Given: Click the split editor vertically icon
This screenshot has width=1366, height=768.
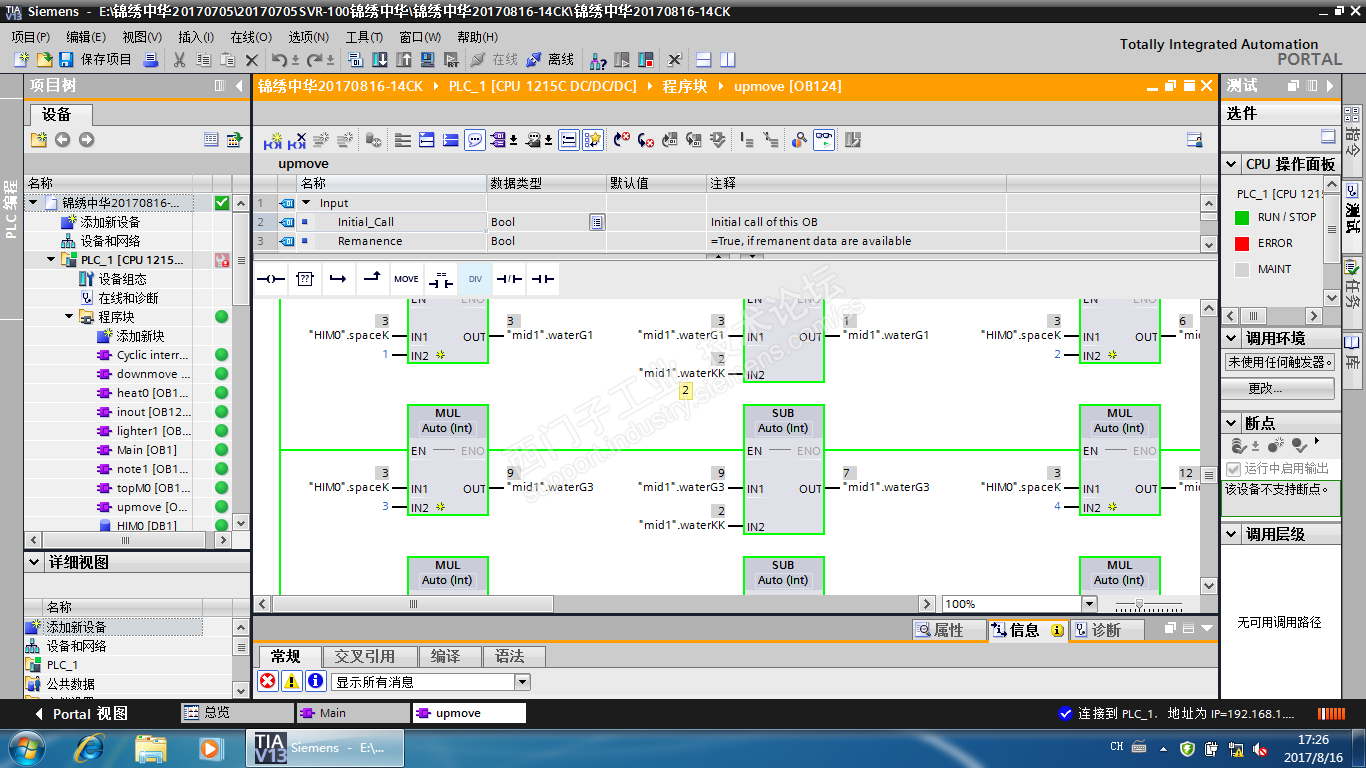Looking at the screenshot, I should [727, 59].
